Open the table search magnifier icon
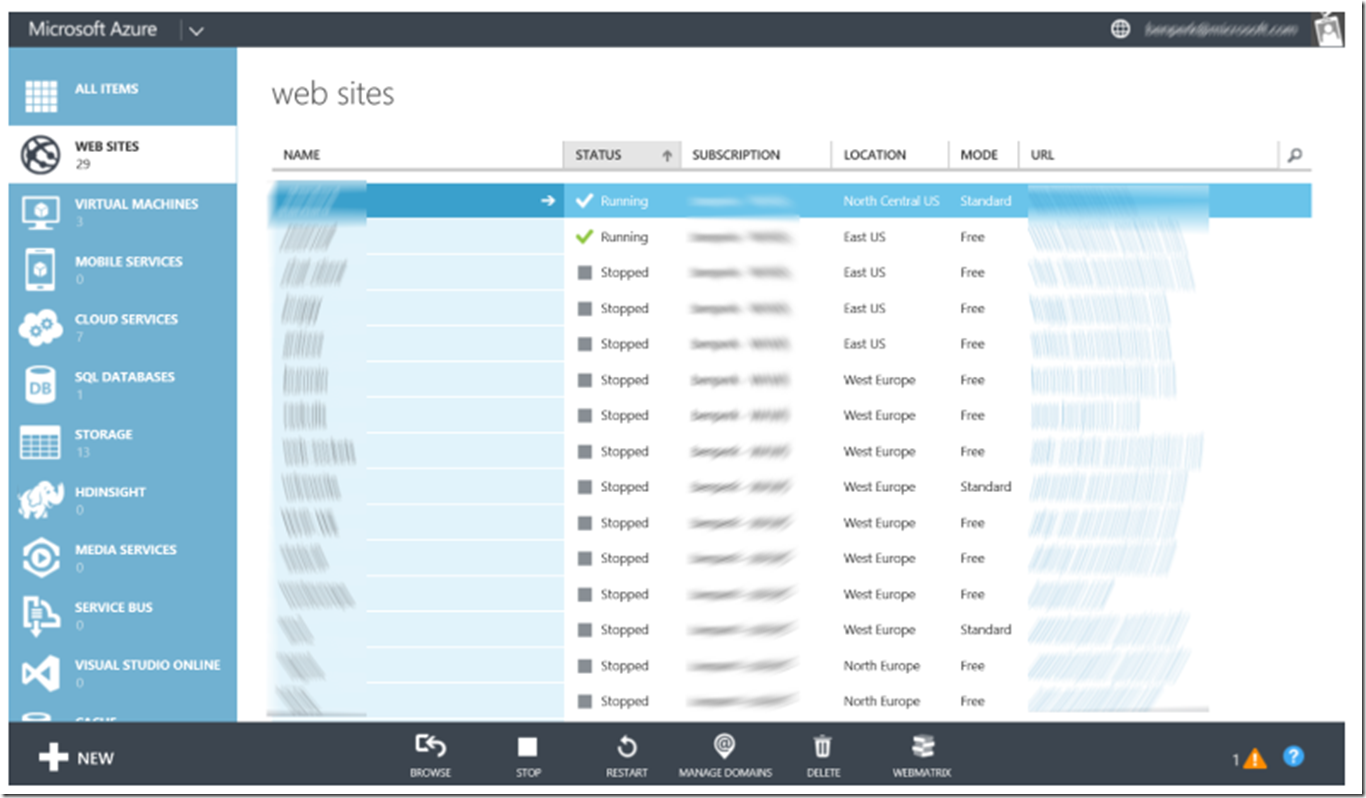 1295,155
